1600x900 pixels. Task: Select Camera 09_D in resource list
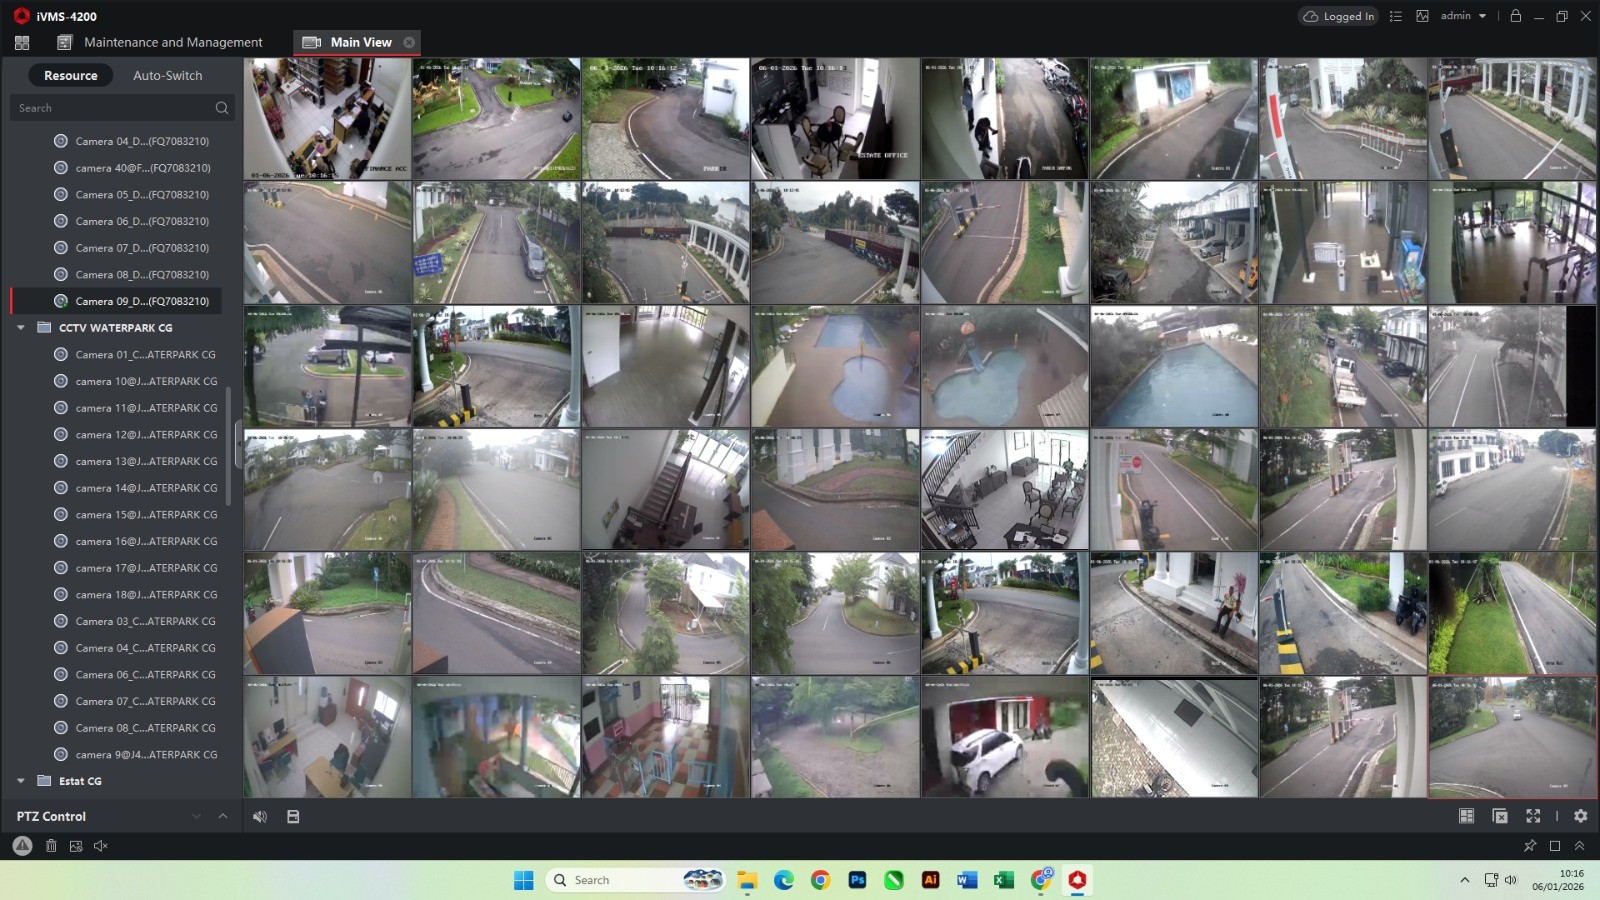(142, 301)
